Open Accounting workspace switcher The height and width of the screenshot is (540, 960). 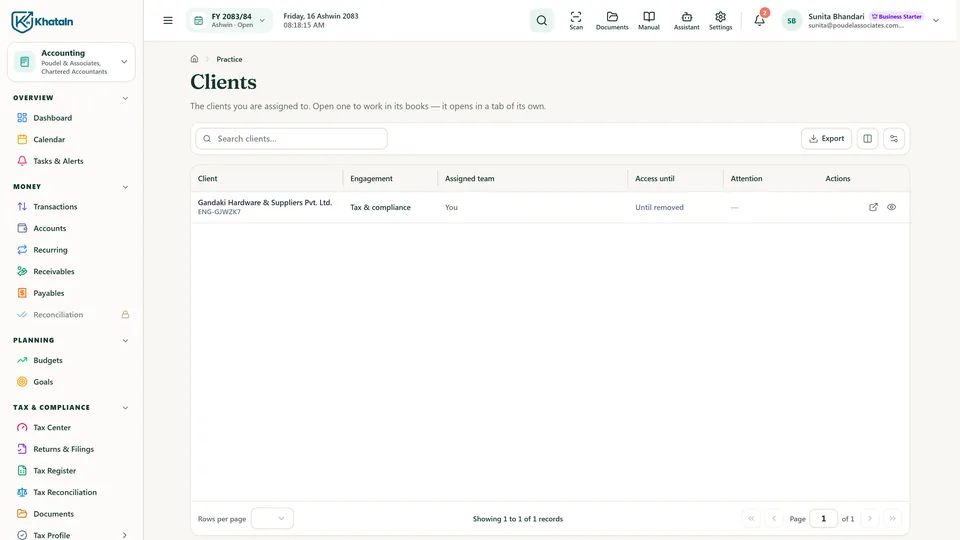pos(71,62)
